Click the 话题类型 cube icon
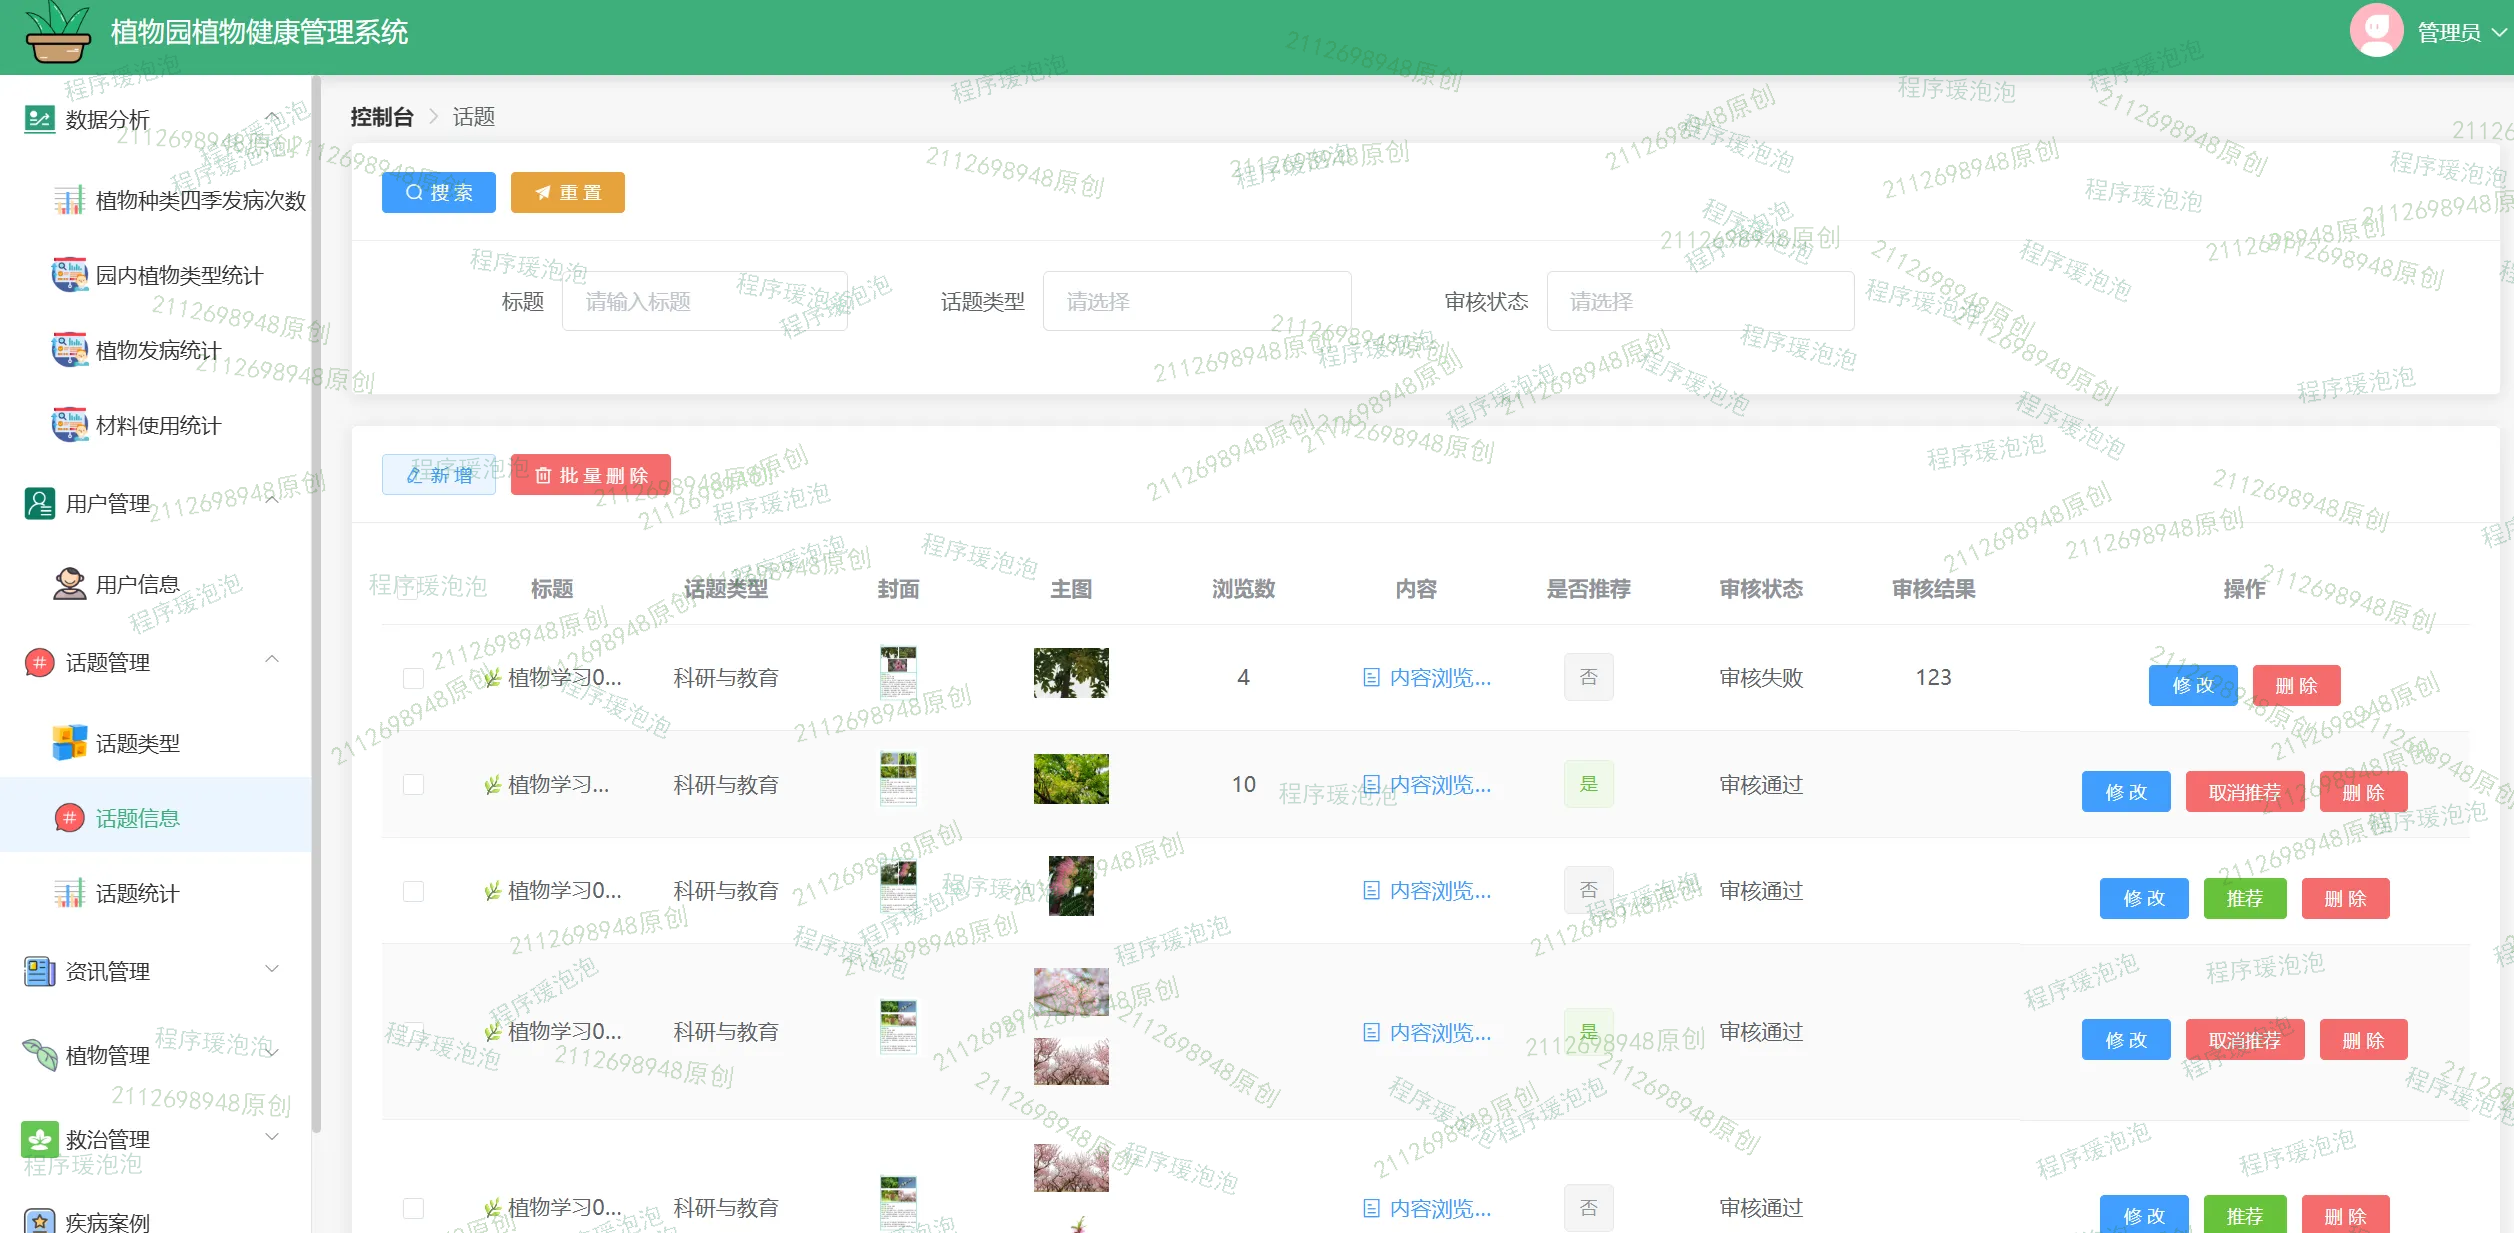Viewport: 2514px width, 1233px height. [x=69, y=743]
